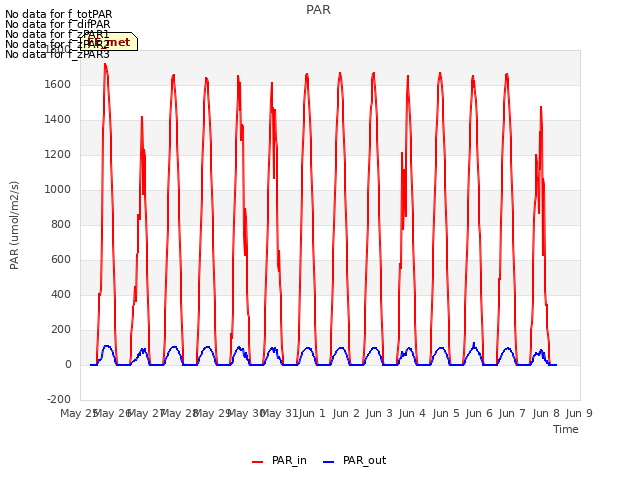Image resolution: width=640 pixels, height=480 pixels.
Task: Click the Jun 1 x-axis tick label
Action: tap(312, 413)
